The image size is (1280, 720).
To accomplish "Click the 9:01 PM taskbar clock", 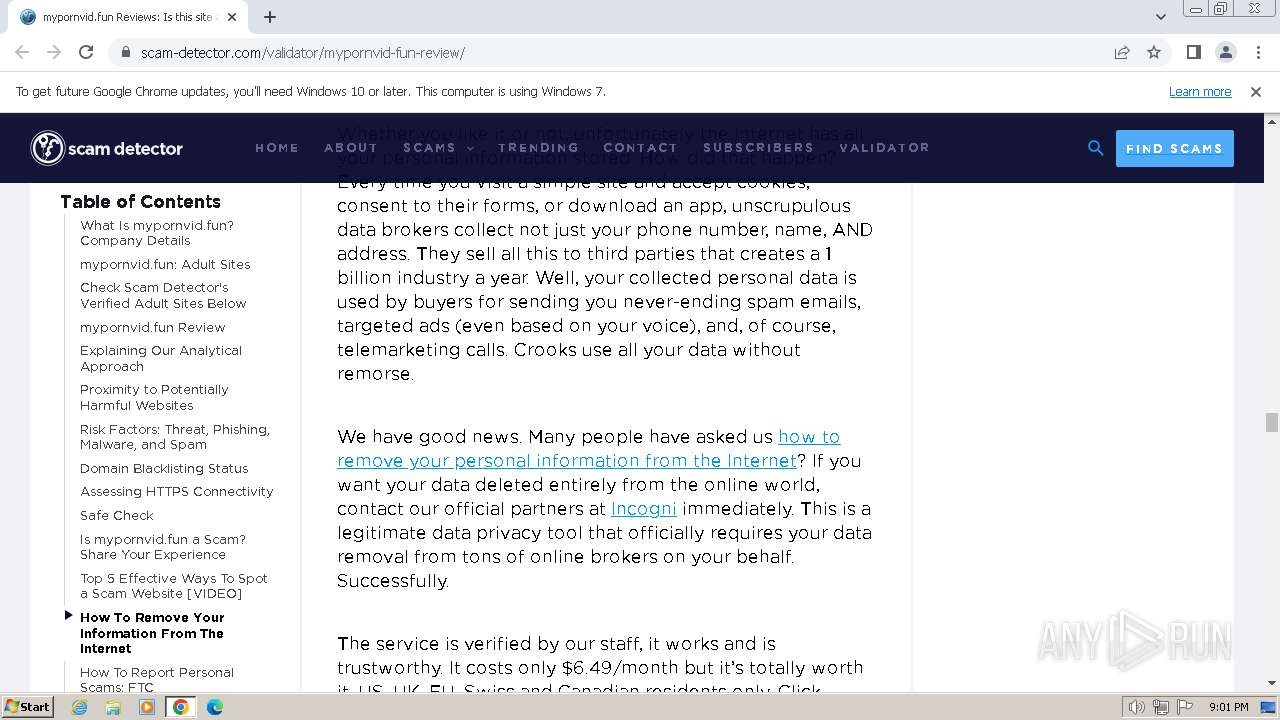I will (1228, 707).
